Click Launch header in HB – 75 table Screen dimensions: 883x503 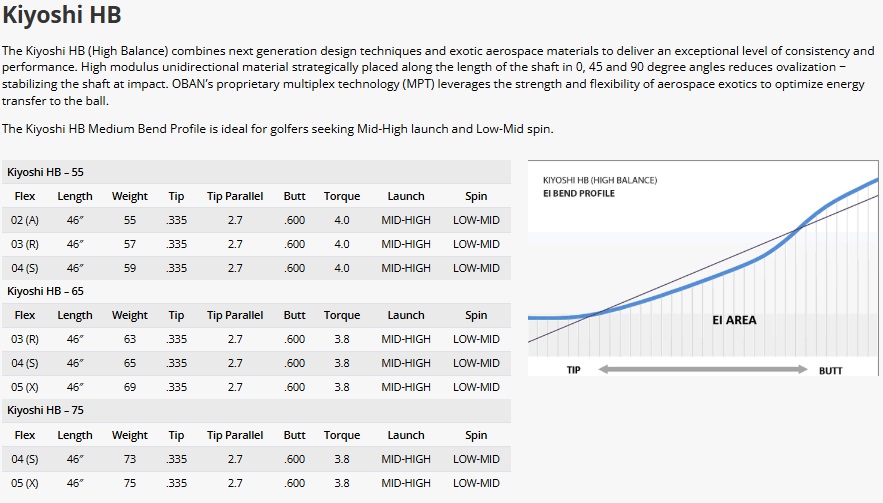click(406, 435)
